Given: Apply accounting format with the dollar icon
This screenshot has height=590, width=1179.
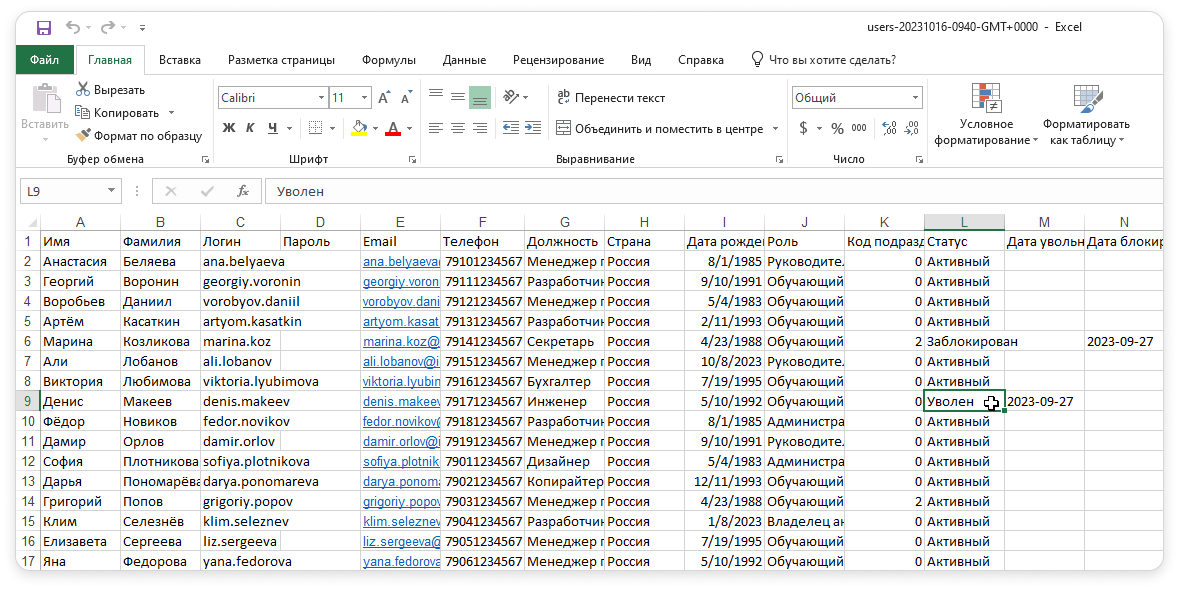Looking at the screenshot, I should [x=803, y=129].
